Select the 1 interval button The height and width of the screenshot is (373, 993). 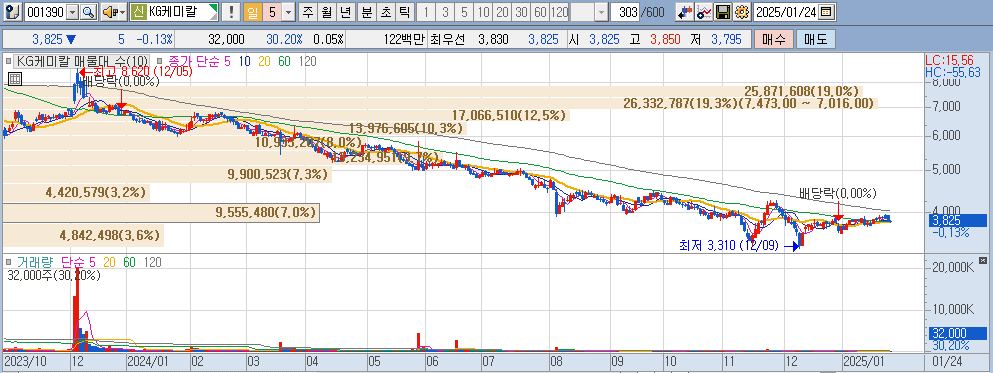tap(426, 12)
